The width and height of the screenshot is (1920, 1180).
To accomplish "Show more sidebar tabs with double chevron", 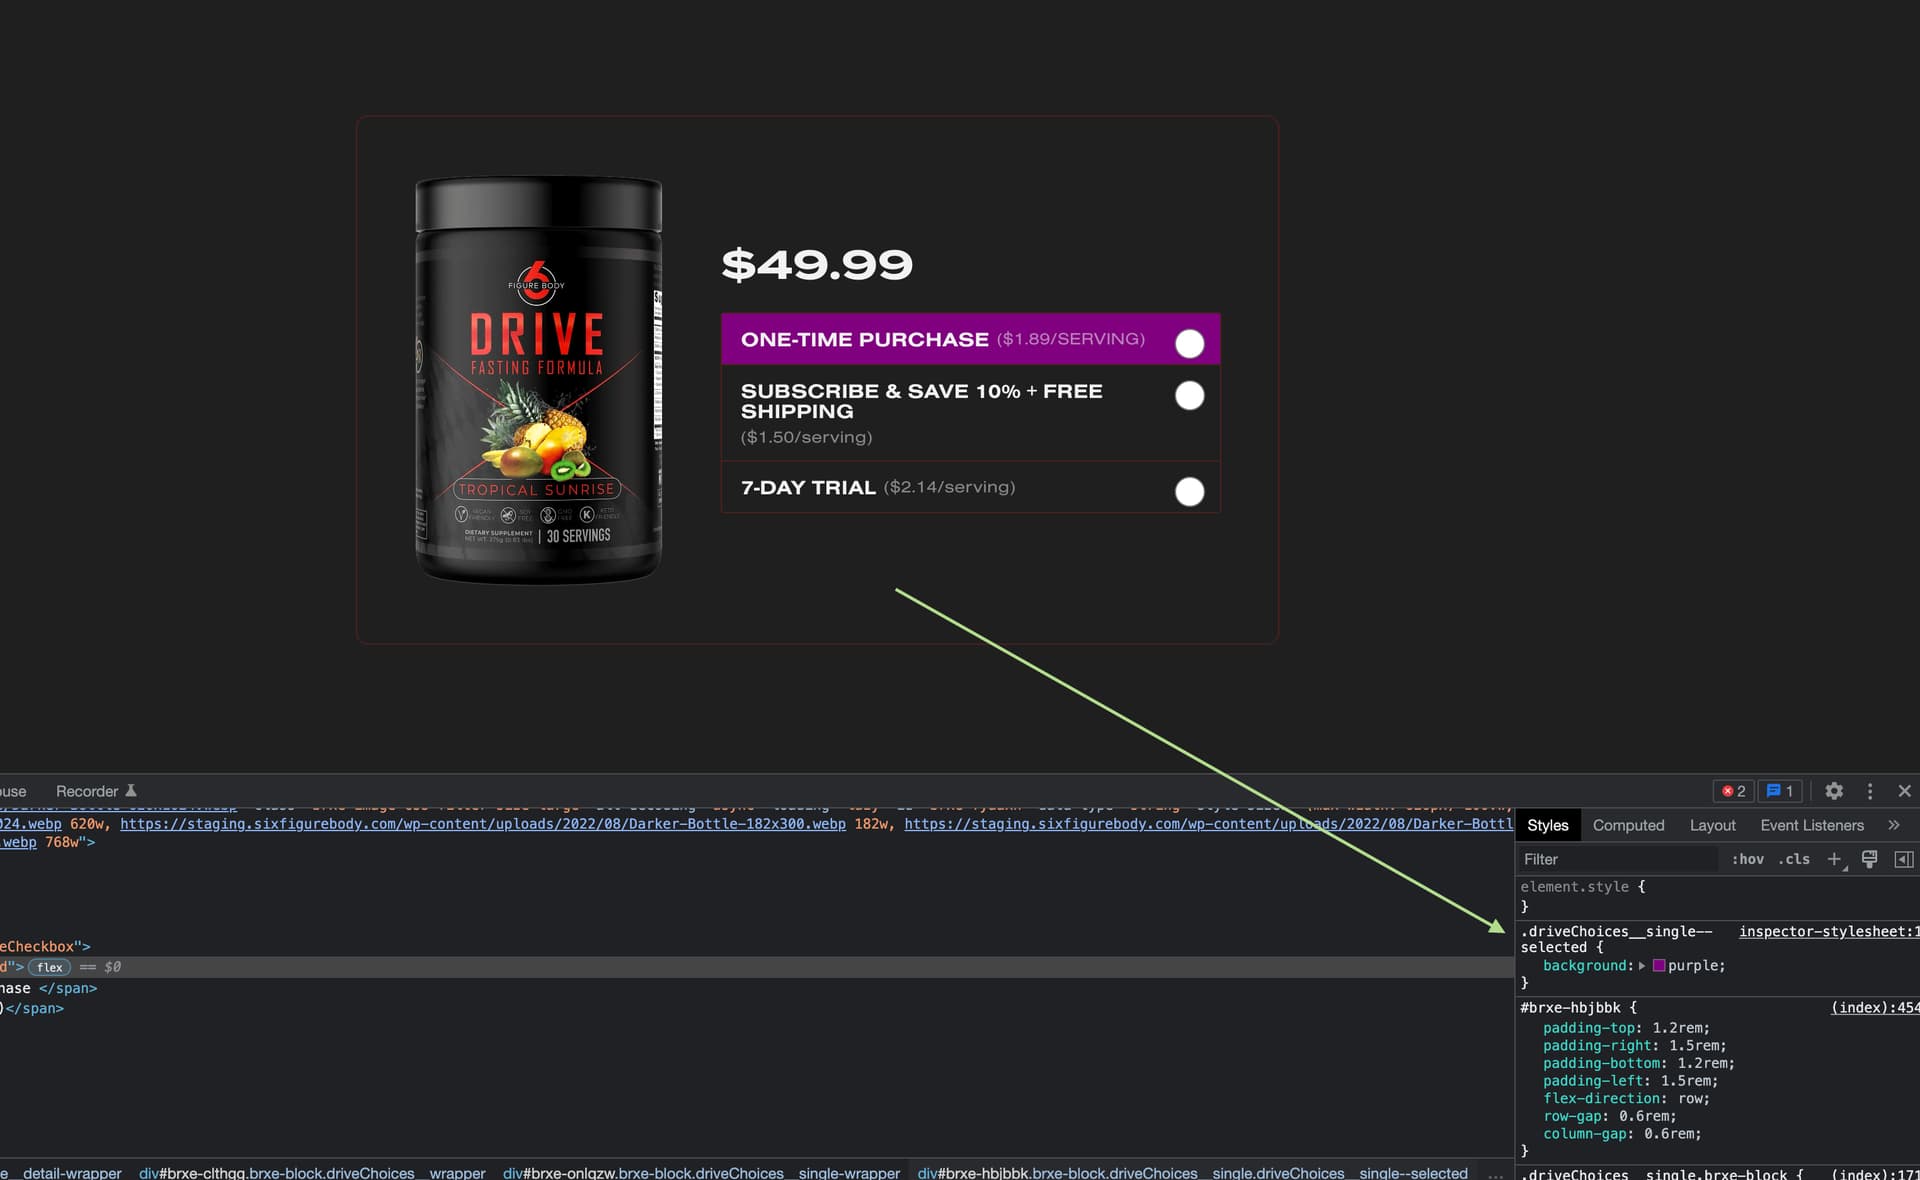I will point(1893,825).
